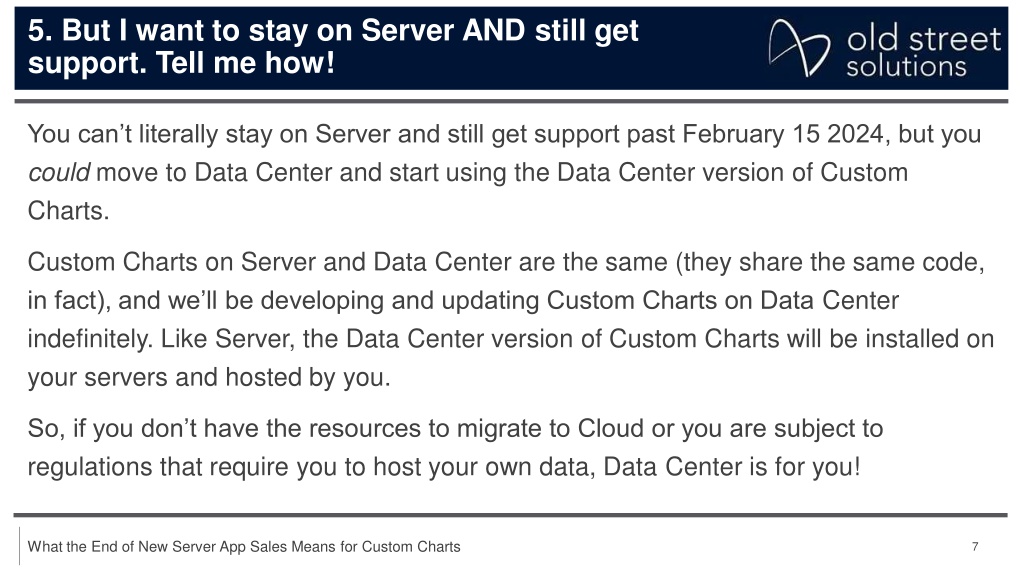Click the horizontal divider below the title
Image resolution: width=1024 pixels, height=576 pixels.
(511, 101)
